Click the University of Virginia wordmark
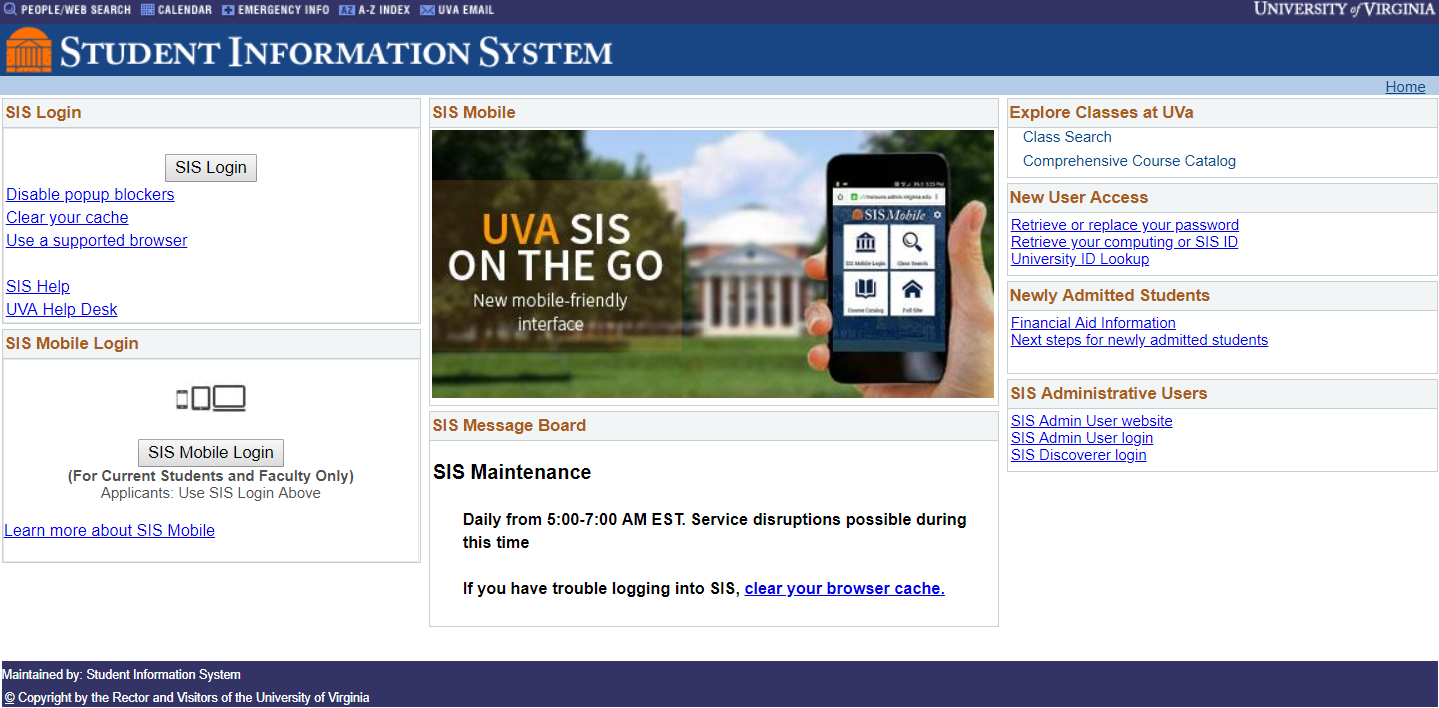Viewport: 1439px width, 708px height. [x=1344, y=10]
